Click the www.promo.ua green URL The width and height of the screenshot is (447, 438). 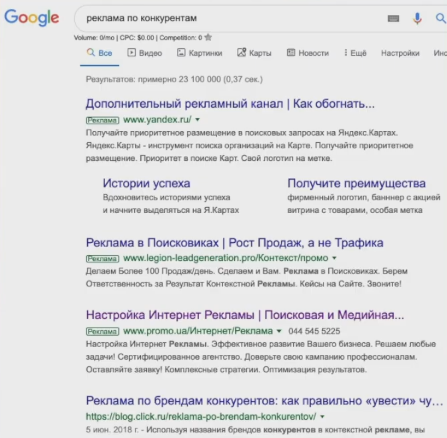(198, 331)
